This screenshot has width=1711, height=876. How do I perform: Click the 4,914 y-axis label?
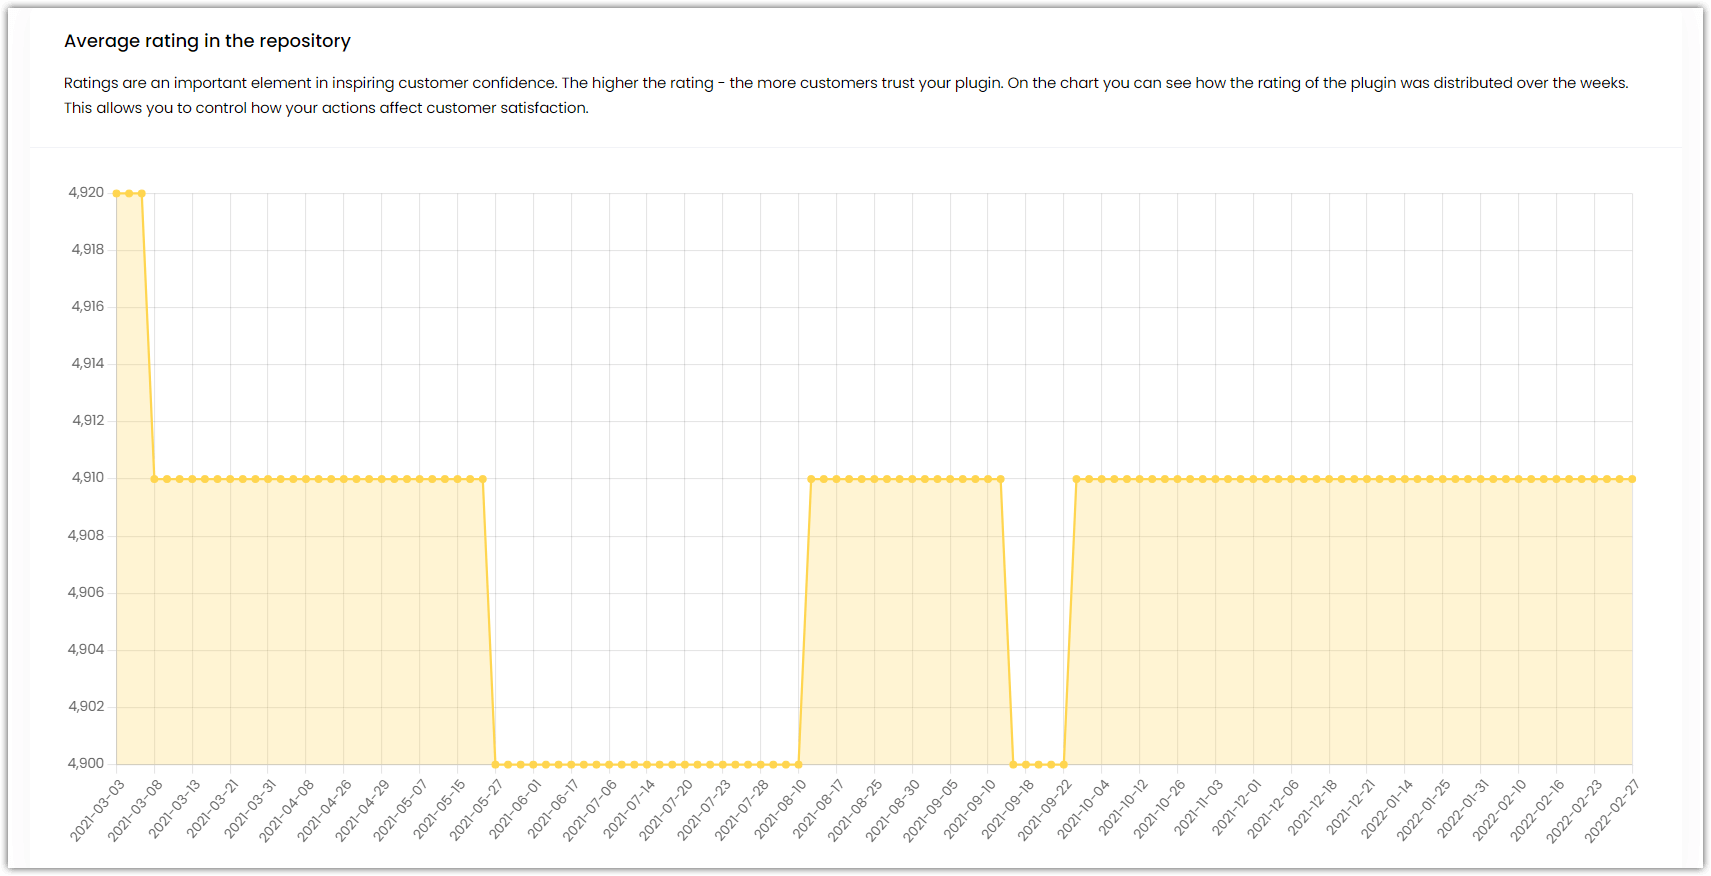tap(87, 363)
